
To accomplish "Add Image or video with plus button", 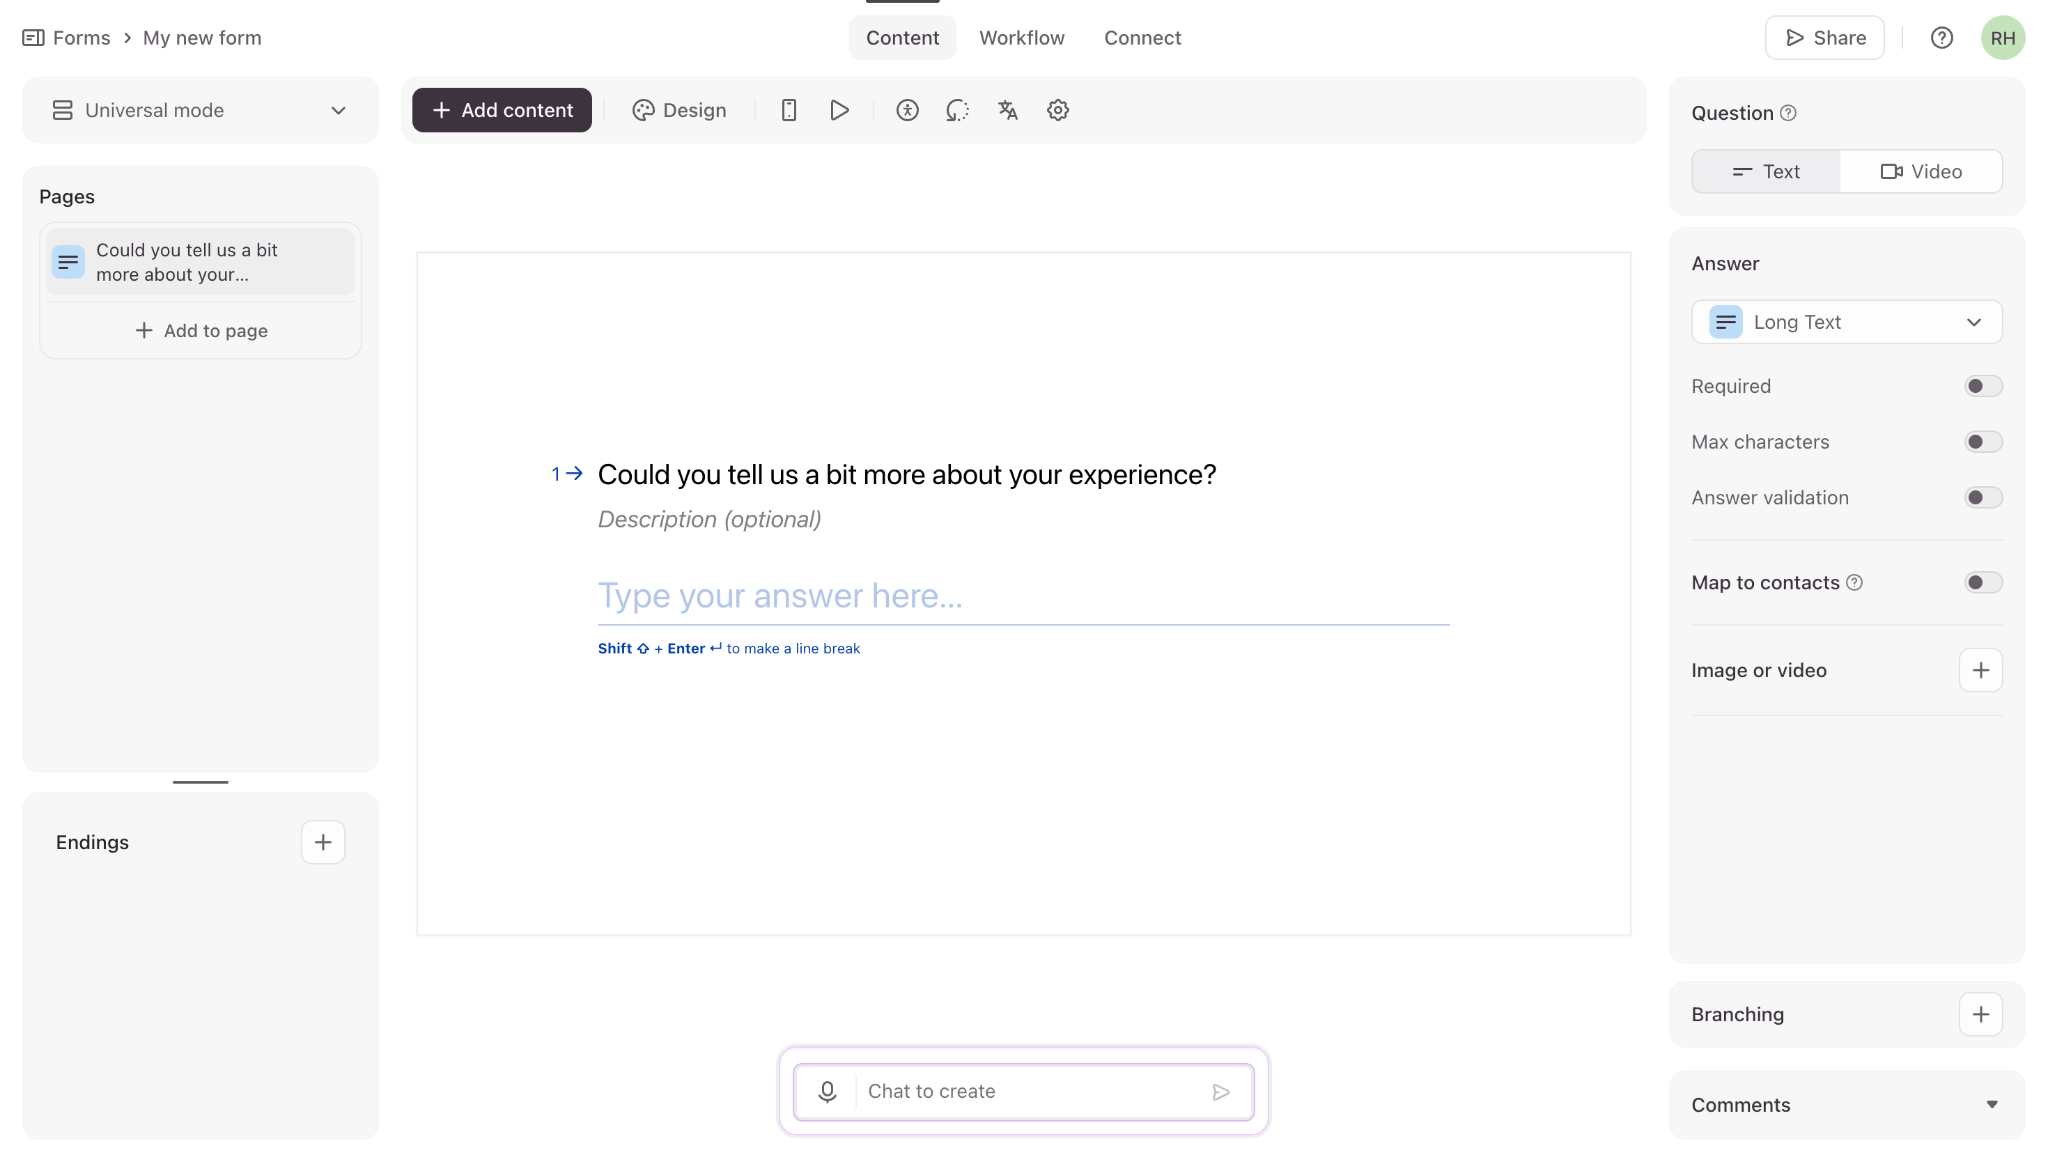I will click(x=1980, y=670).
